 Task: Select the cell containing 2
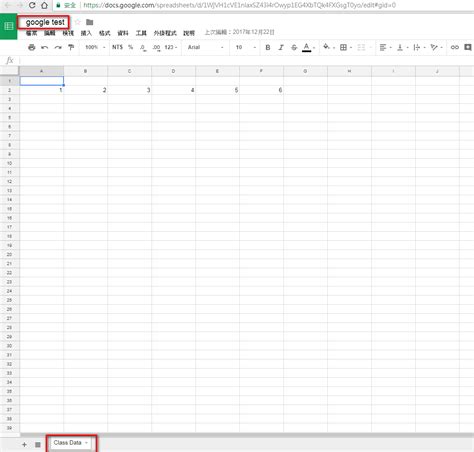click(x=86, y=90)
